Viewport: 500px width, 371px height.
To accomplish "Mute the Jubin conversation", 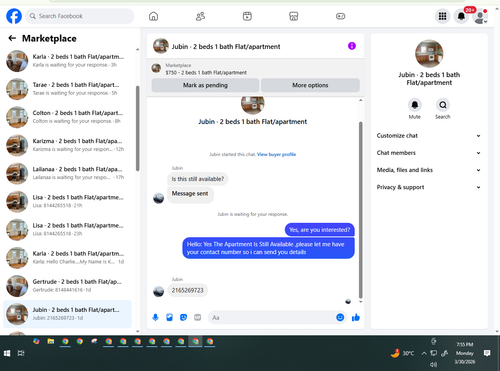I will tap(415, 105).
